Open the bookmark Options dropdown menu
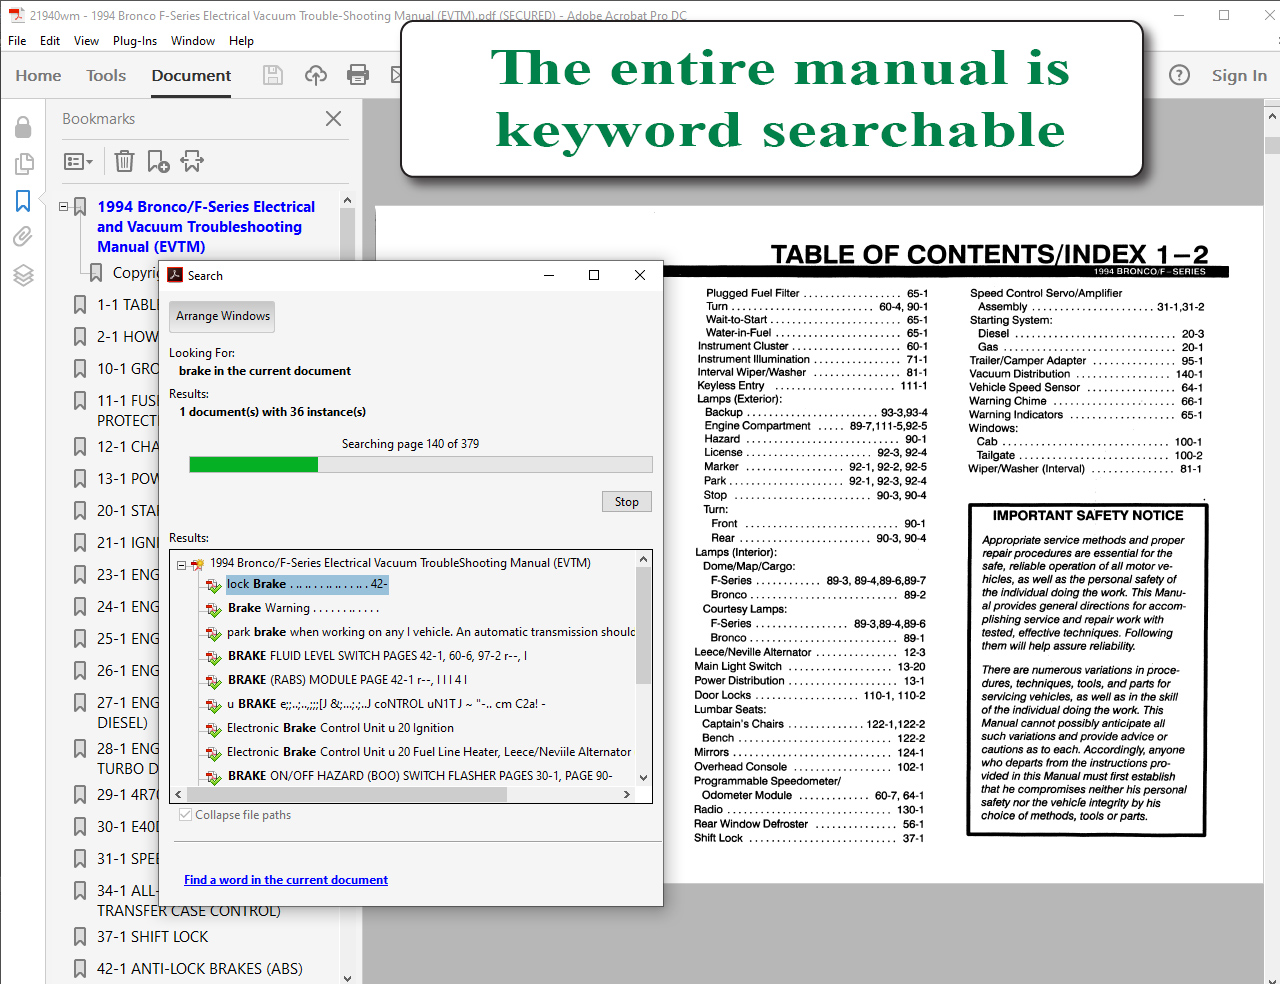 point(78,161)
